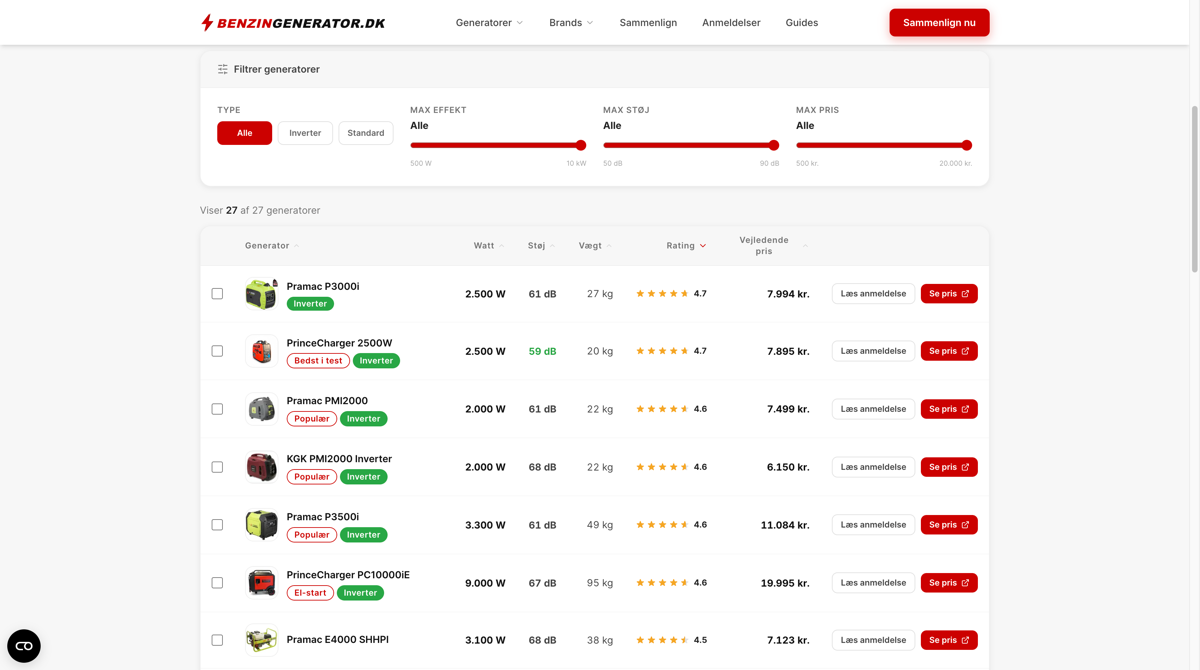This screenshot has height=670, width=1200.
Task: Click the Pramac P3000i product thumbnail
Action: [261, 294]
